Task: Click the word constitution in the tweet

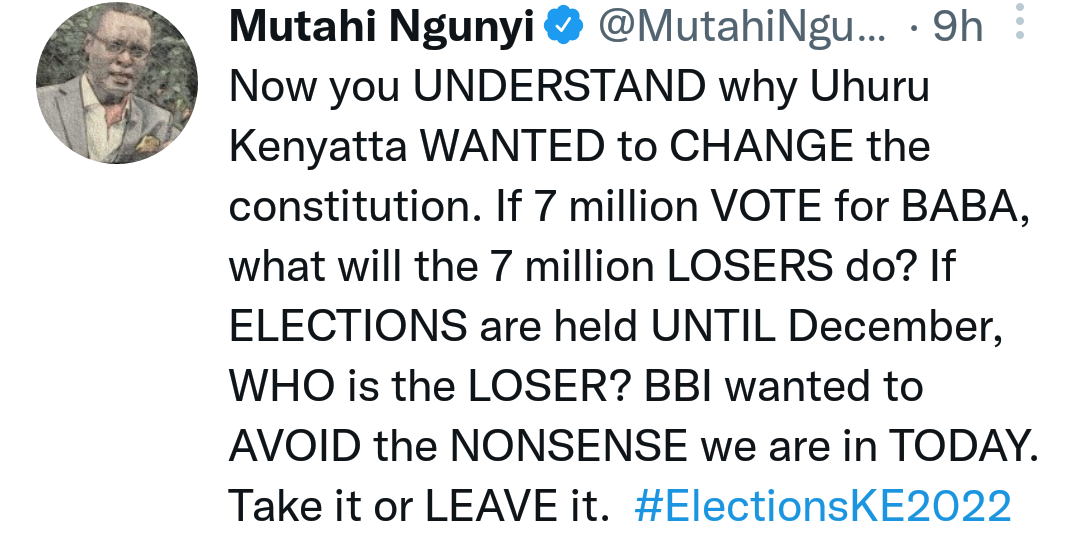Action: pyautogui.click(x=356, y=207)
